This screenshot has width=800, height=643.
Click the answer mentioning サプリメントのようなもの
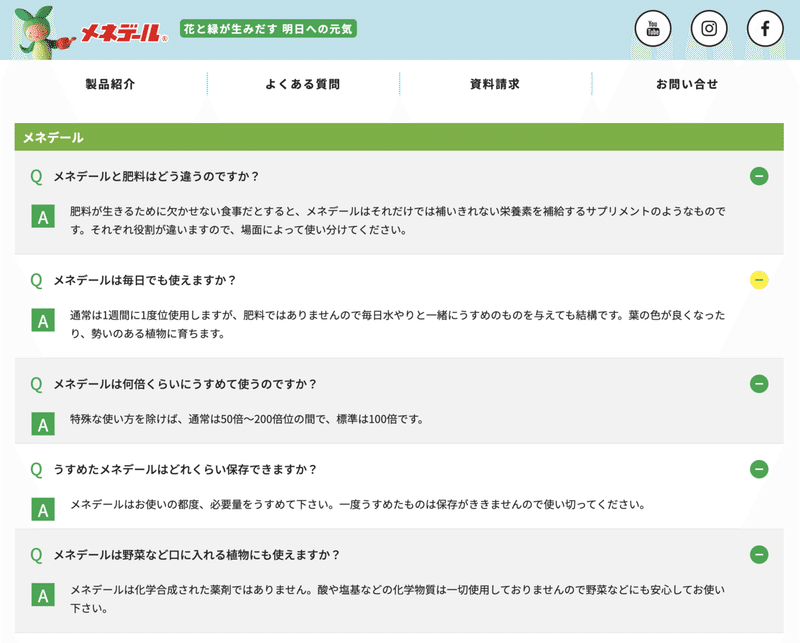[397, 220]
